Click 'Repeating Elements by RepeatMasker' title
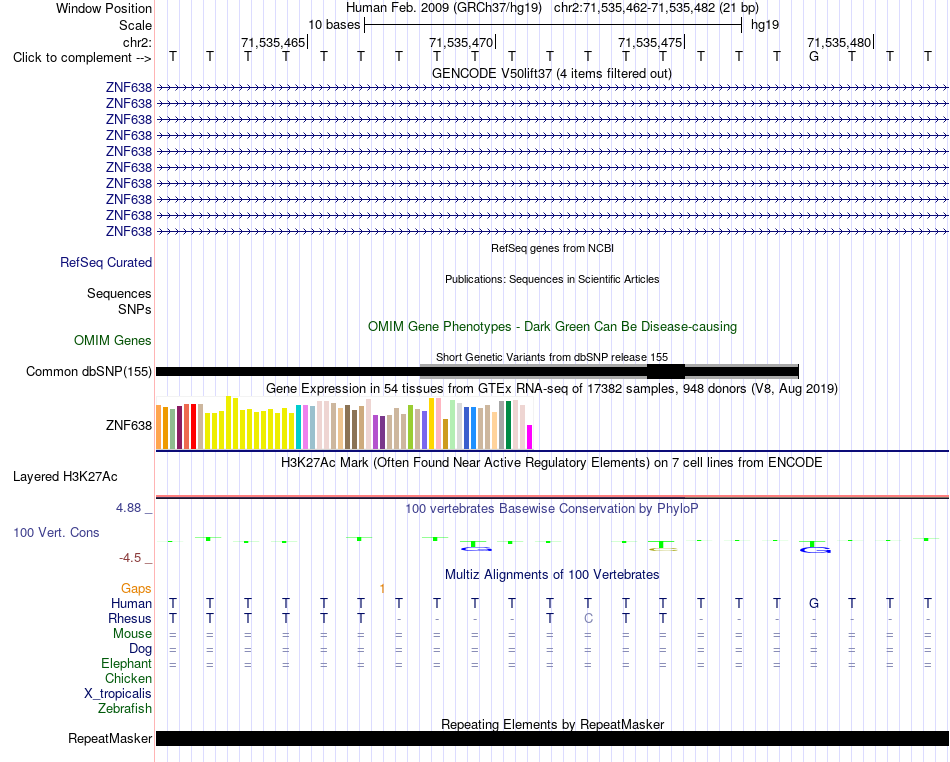 (x=553, y=724)
